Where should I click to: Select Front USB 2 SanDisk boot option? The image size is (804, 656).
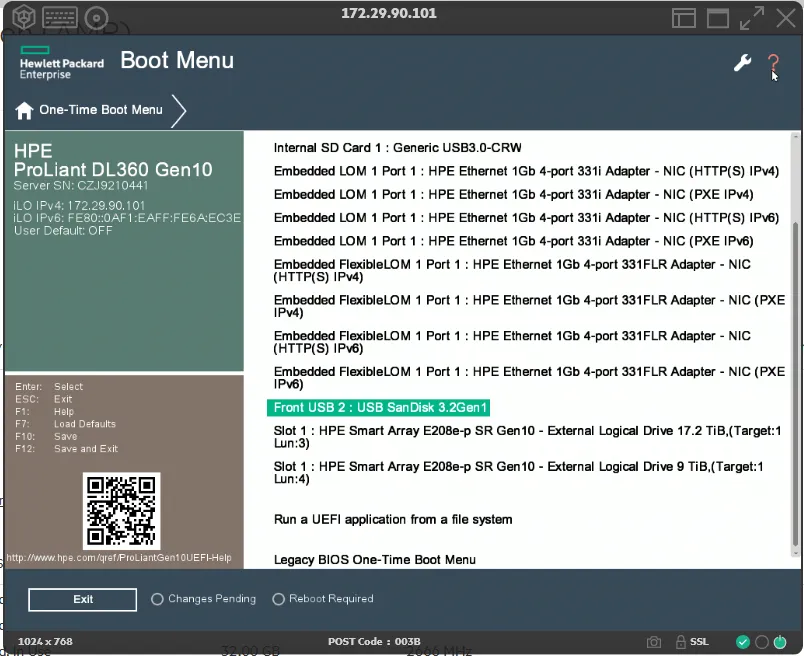[378, 407]
